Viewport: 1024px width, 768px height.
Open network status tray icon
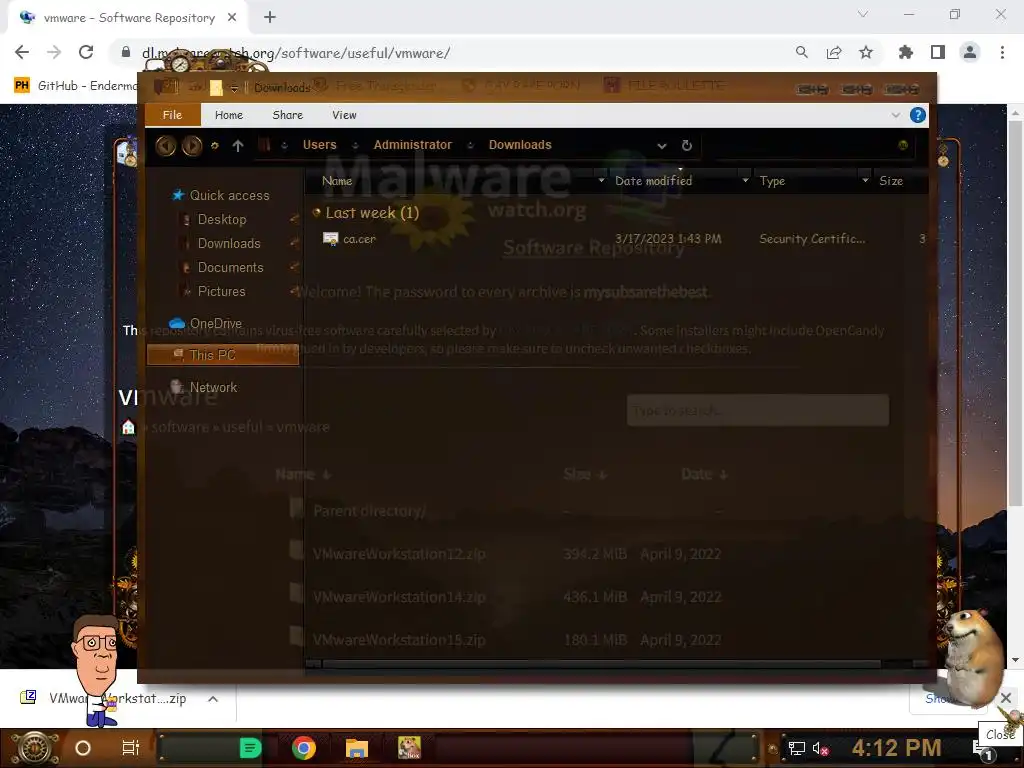[796, 748]
